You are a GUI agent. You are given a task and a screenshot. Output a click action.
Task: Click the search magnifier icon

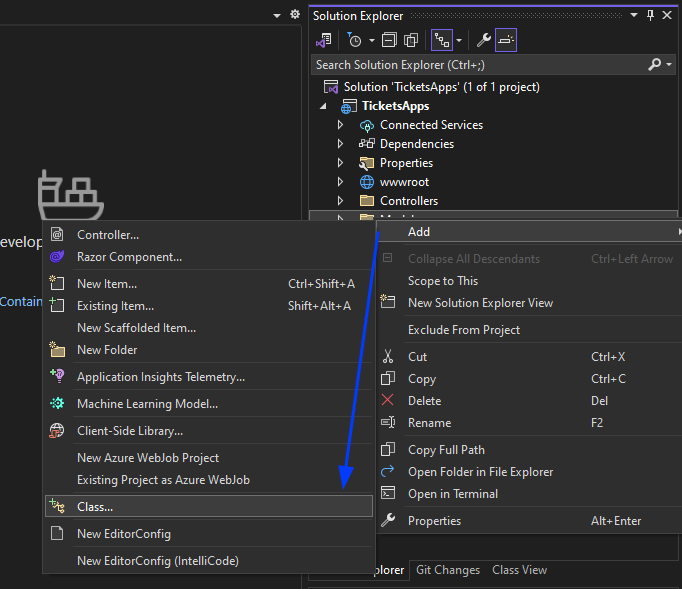click(654, 64)
